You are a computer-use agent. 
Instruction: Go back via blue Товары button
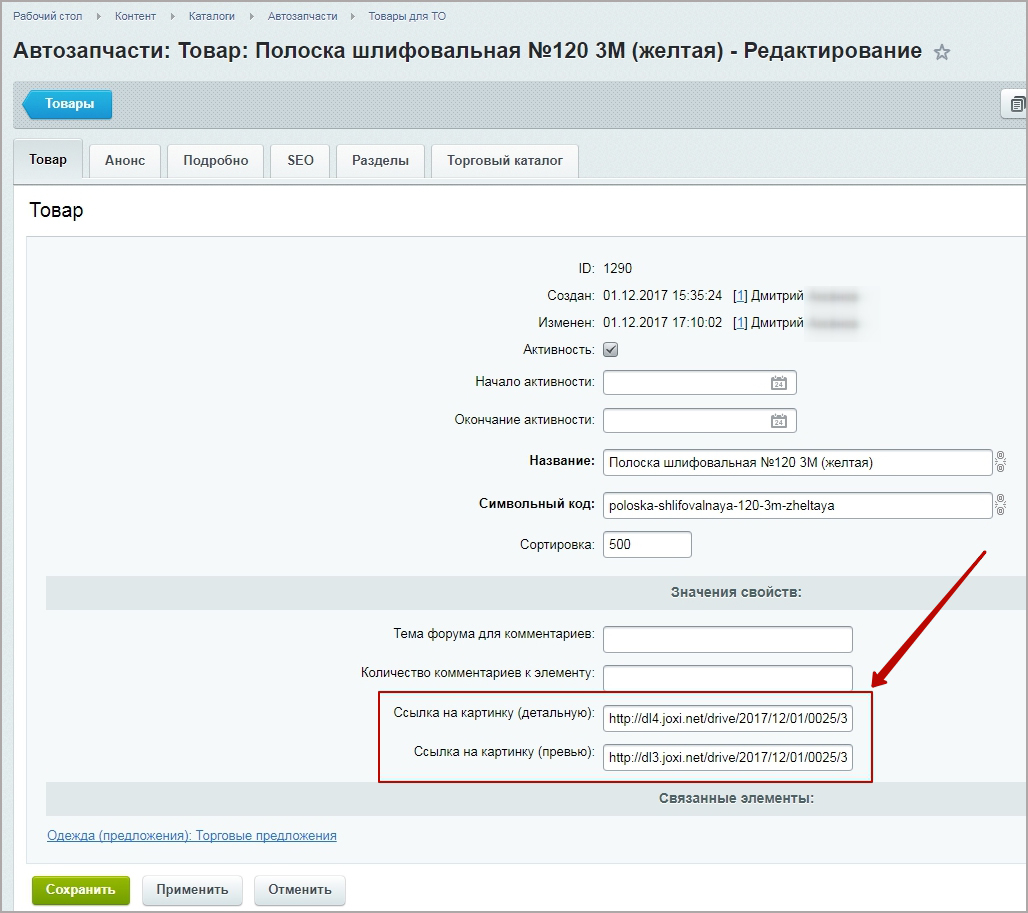[68, 104]
